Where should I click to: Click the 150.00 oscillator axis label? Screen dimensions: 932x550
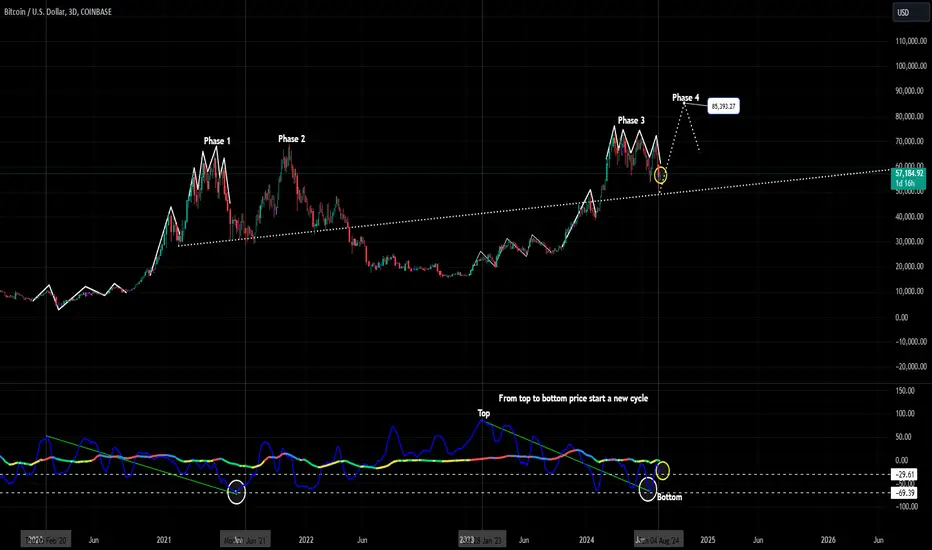point(905,391)
